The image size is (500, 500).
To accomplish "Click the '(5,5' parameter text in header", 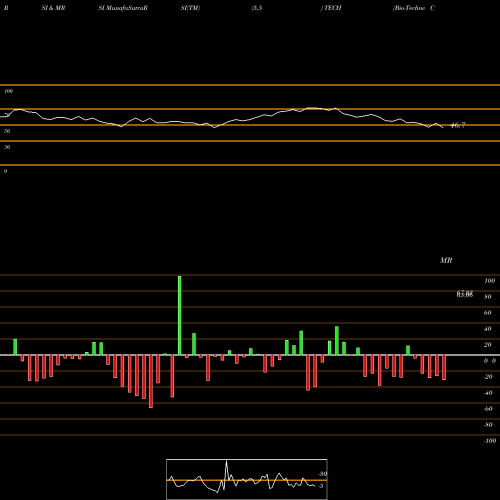I will coord(257,8).
